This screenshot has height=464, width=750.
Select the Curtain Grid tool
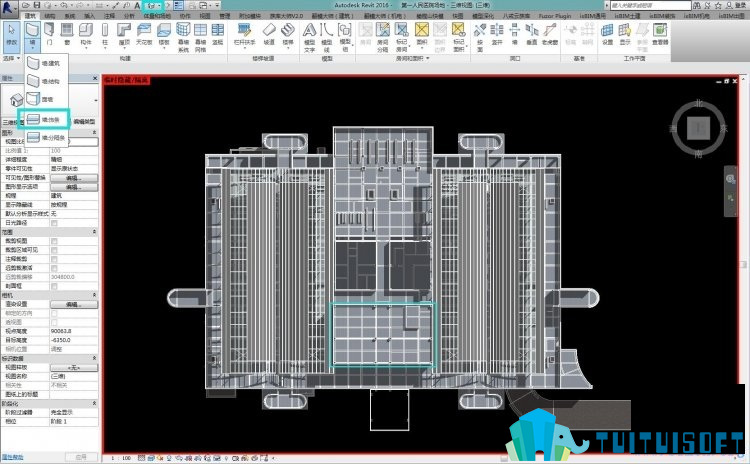coord(200,37)
